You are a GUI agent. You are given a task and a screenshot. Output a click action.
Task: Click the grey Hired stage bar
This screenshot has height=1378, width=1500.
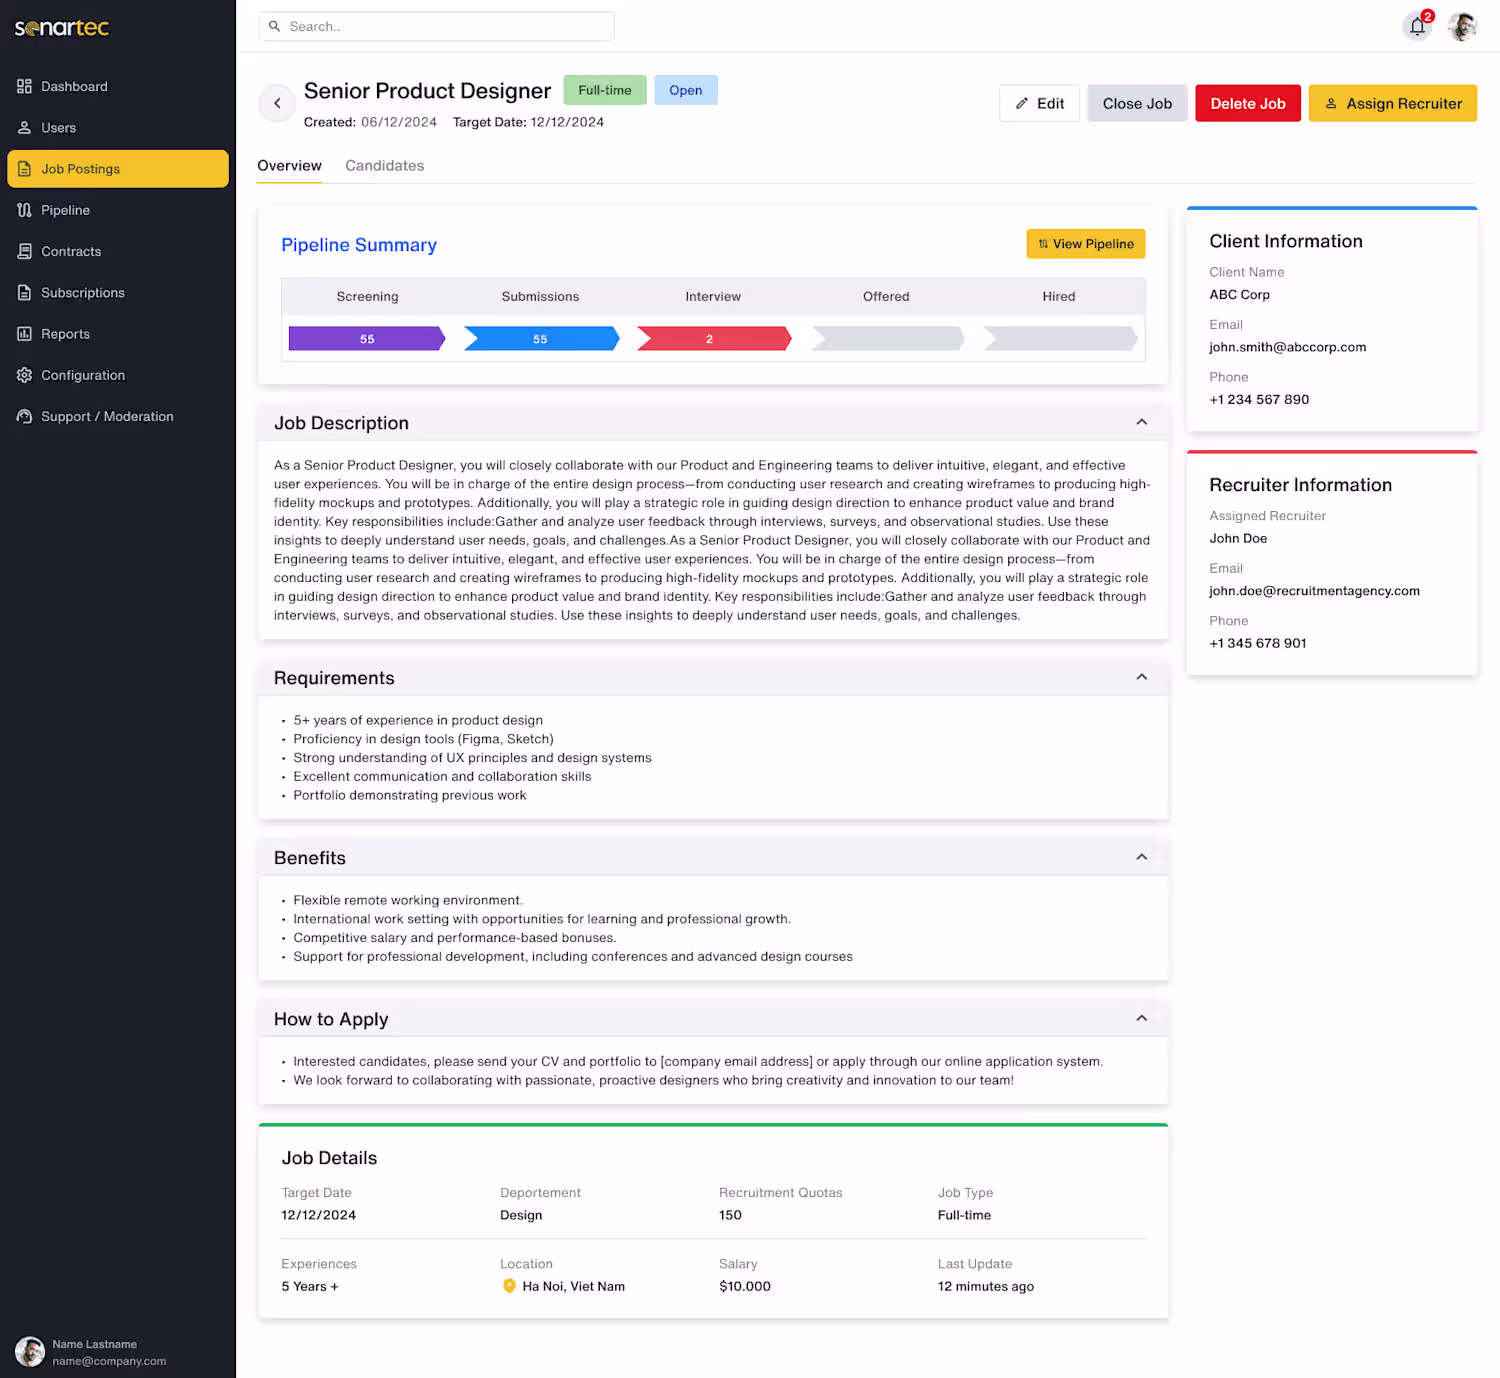pyautogui.click(x=1060, y=339)
